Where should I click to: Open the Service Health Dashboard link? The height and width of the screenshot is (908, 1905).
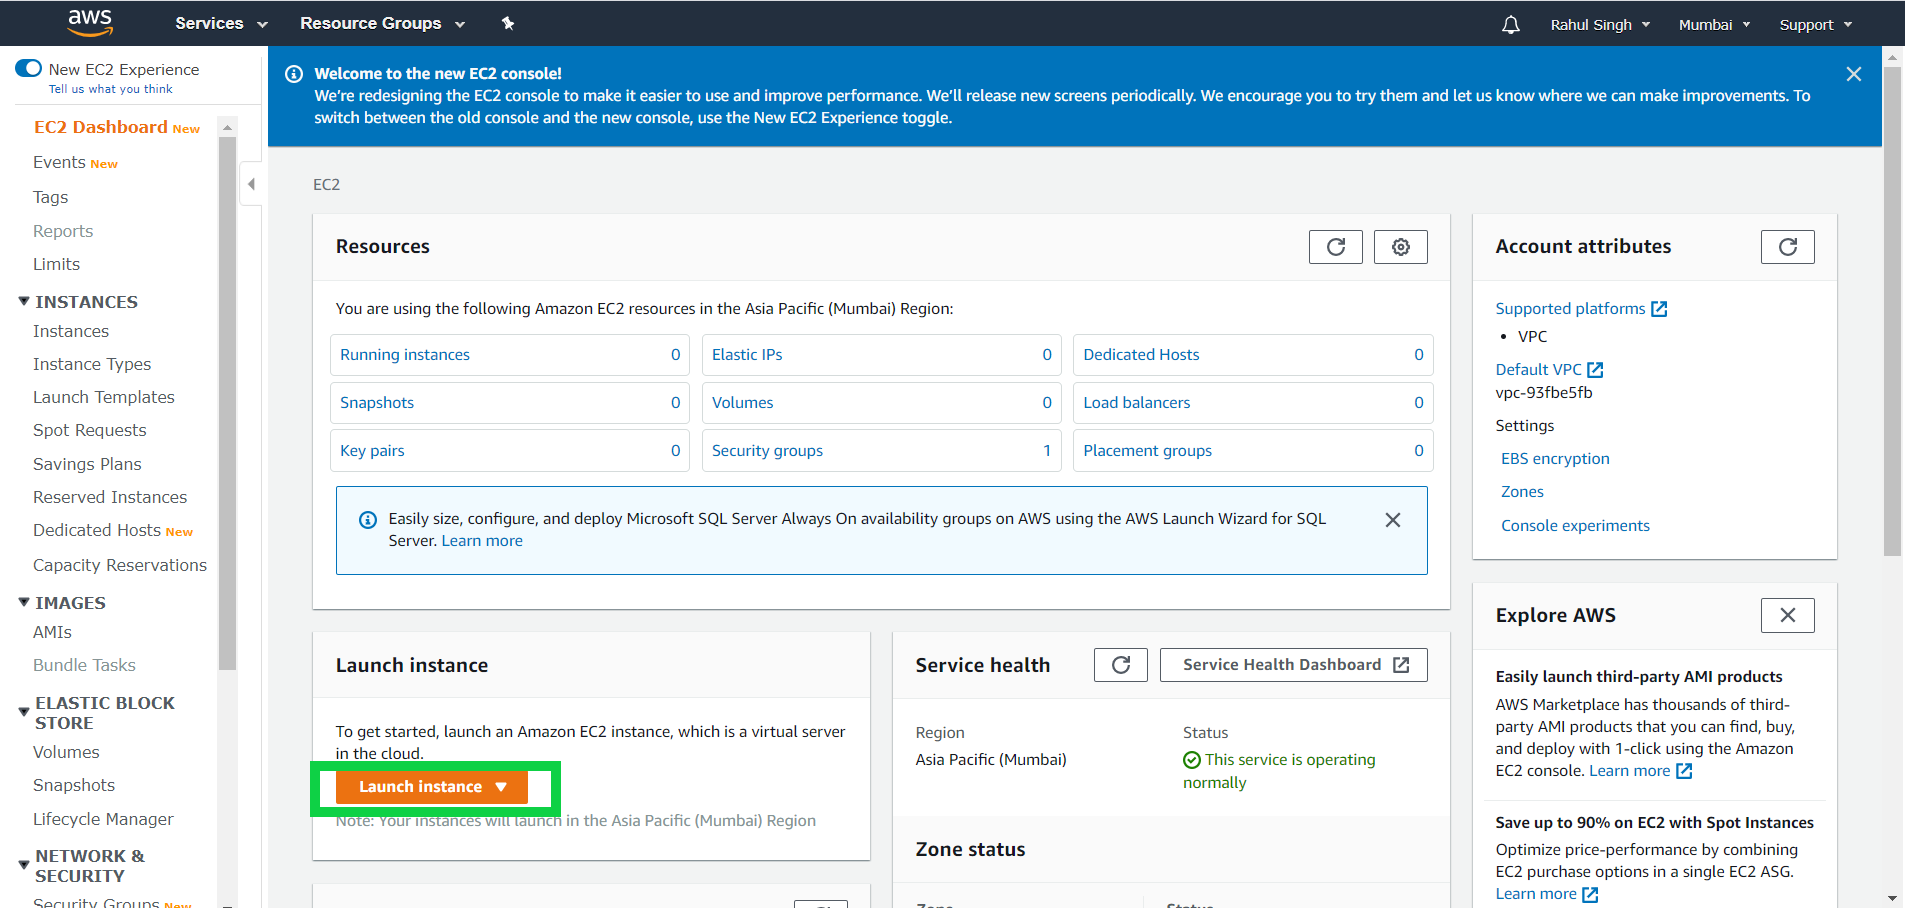tap(1292, 664)
